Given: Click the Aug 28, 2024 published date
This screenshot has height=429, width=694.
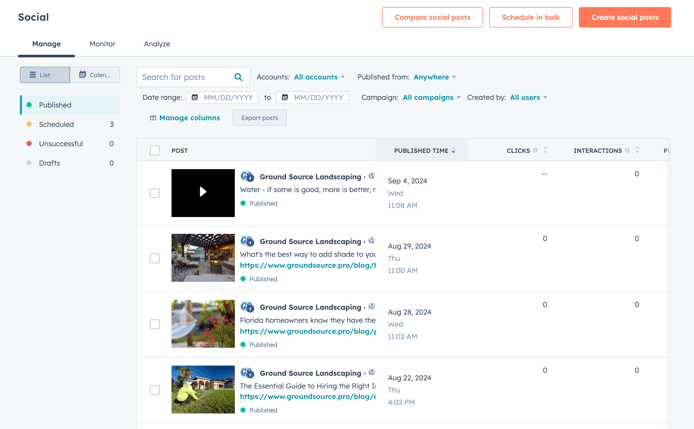Looking at the screenshot, I should [x=409, y=312].
